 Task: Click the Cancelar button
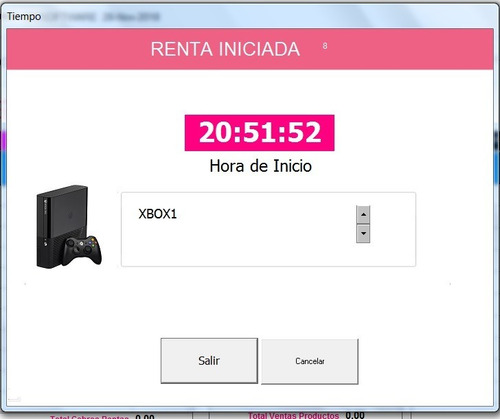(x=310, y=361)
